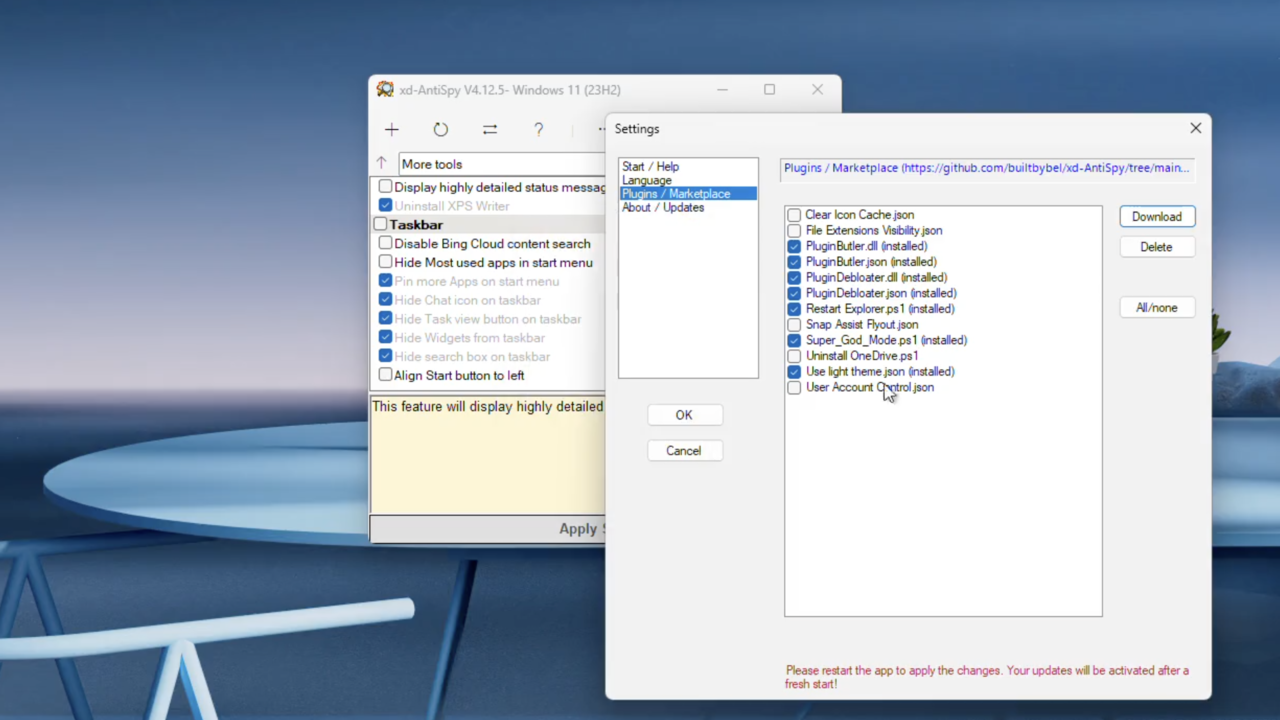This screenshot has width=1280, height=720.
Task: Switch to About / Updates section
Action: (x=663, y=207)
